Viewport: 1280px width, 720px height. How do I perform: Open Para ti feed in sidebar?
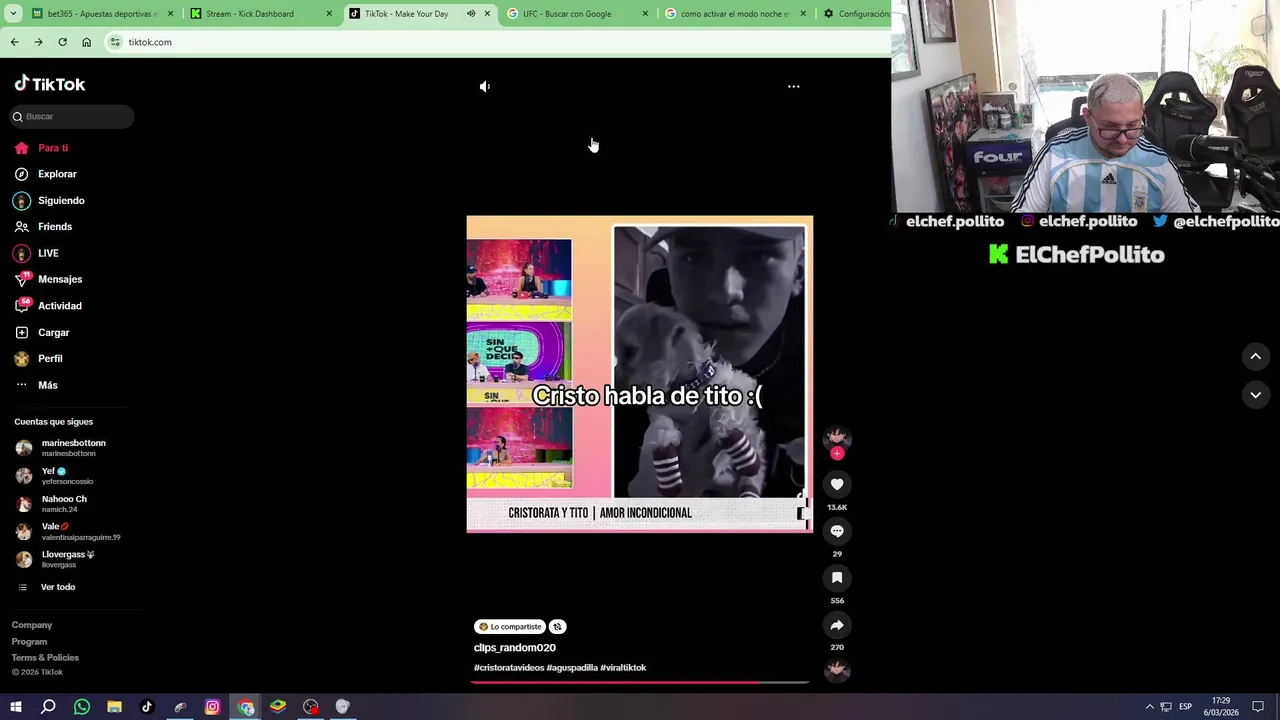[x=53, y=148]
